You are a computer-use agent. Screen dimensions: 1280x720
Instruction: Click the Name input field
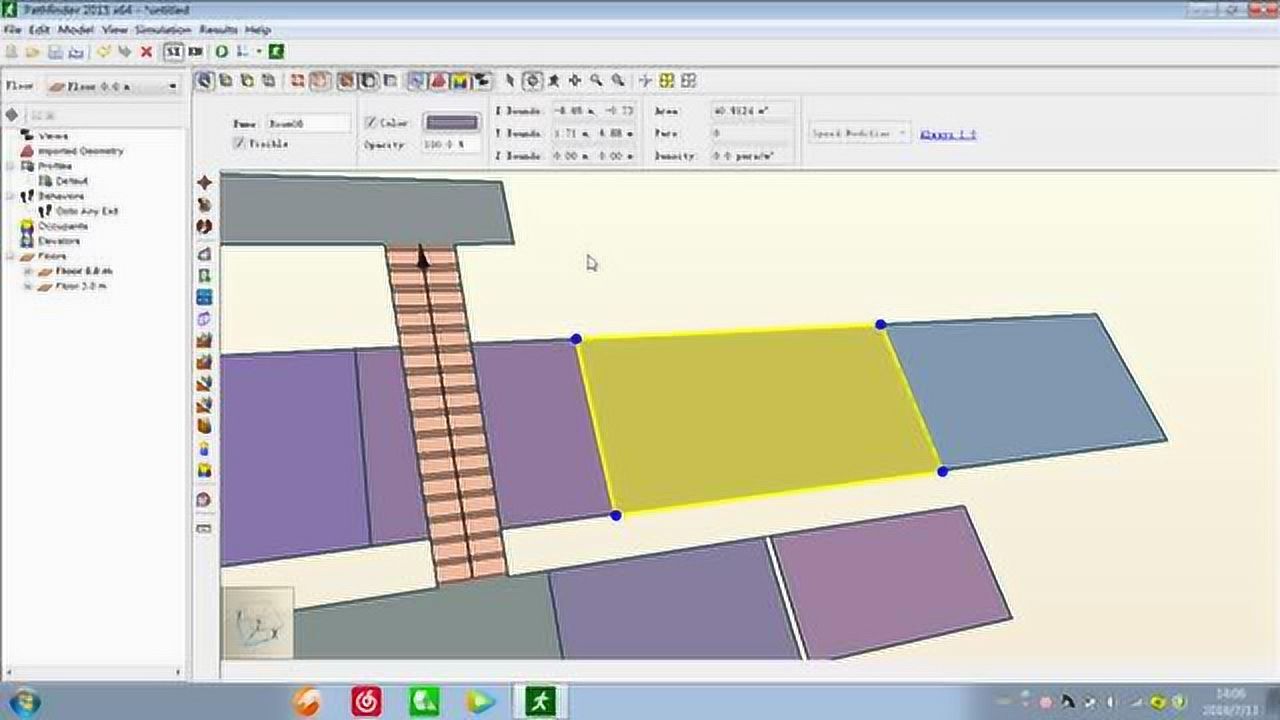(x=308, y=124)
